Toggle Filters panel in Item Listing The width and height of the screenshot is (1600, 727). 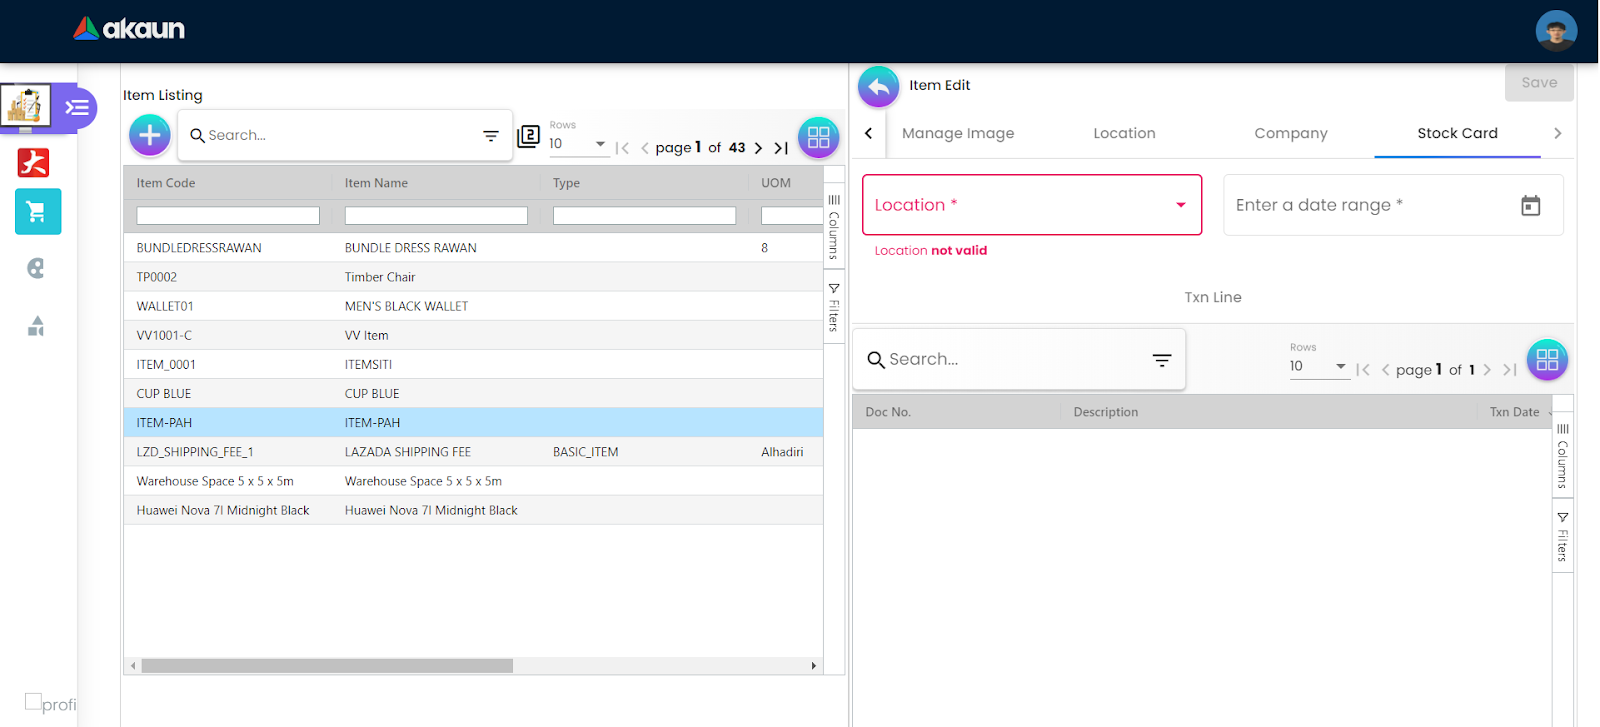click(x=834, y=308)
